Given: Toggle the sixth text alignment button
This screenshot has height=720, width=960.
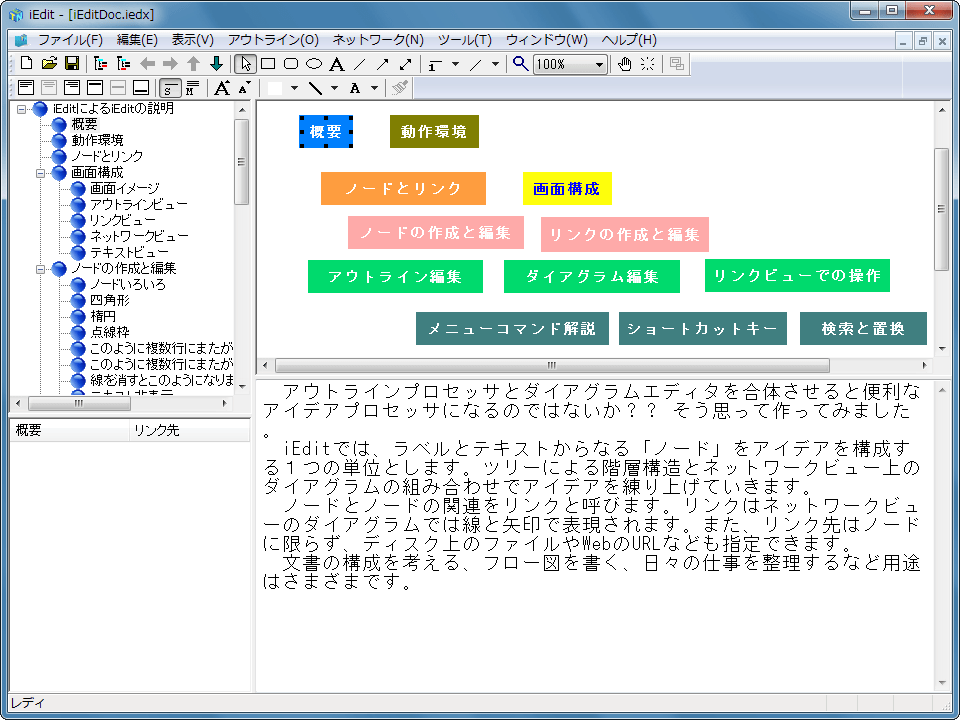Looking at the screenshot, I should [141, 88].
